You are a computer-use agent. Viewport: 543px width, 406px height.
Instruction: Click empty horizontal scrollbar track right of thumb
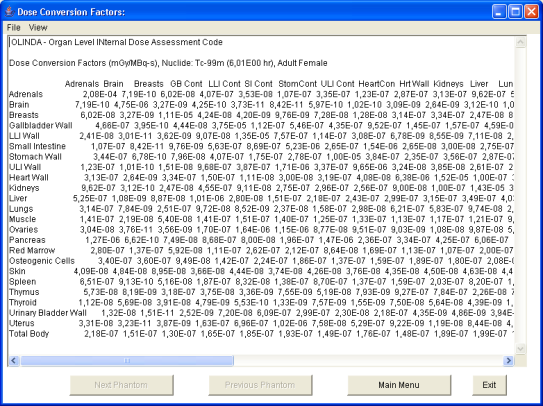368,361
